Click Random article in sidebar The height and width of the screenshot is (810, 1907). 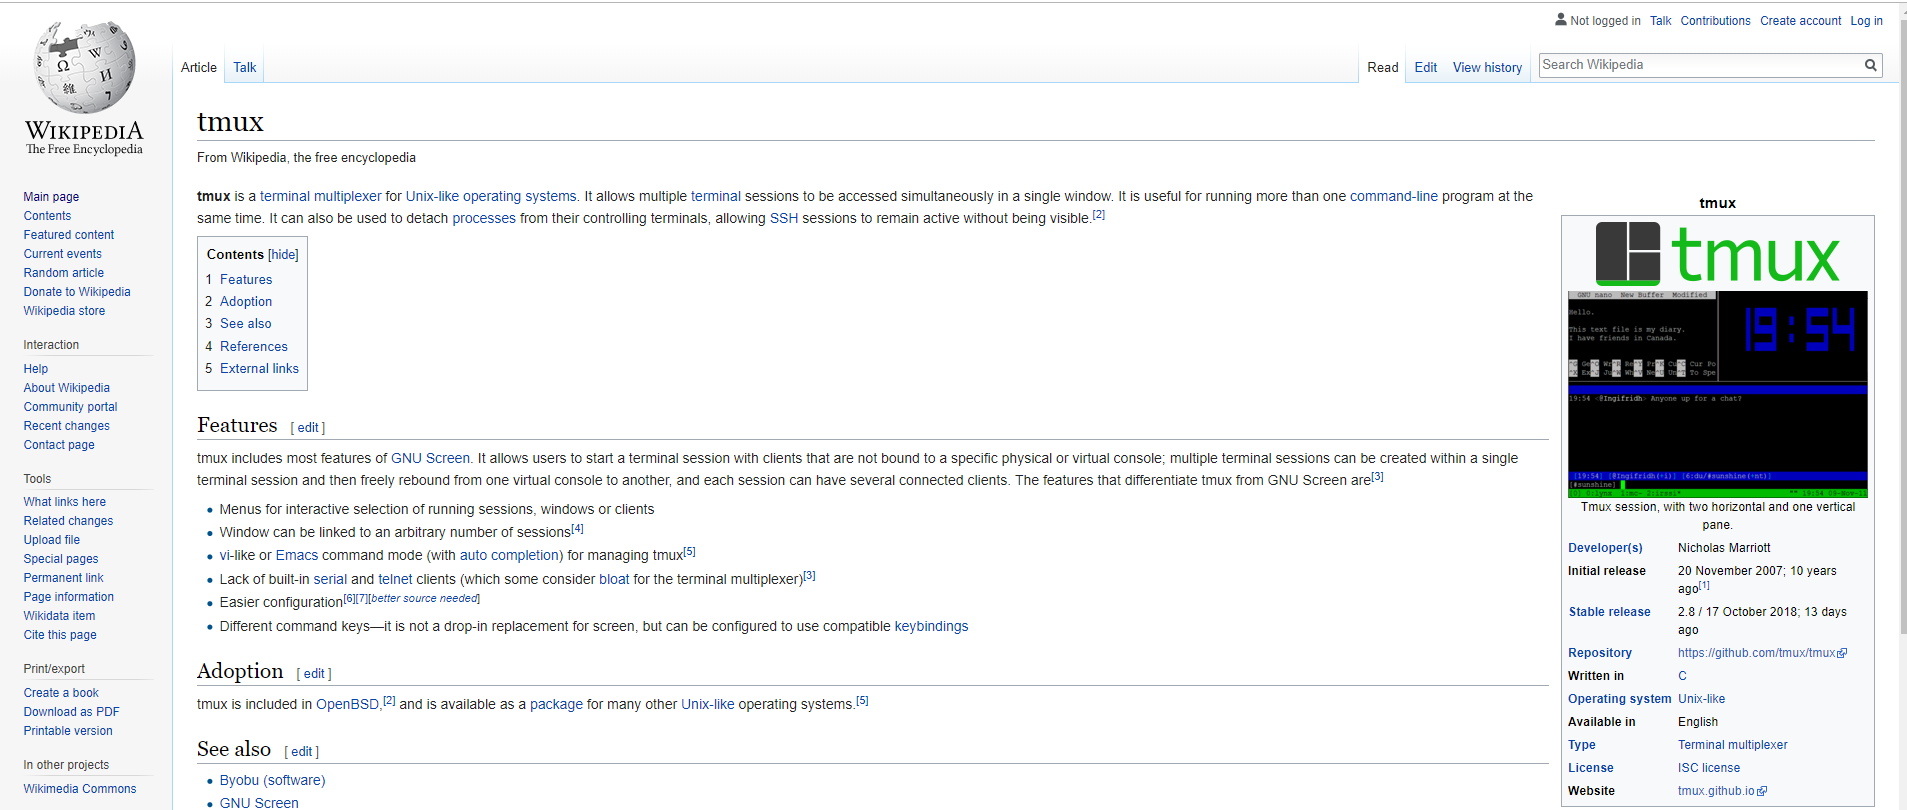[64, 273]
